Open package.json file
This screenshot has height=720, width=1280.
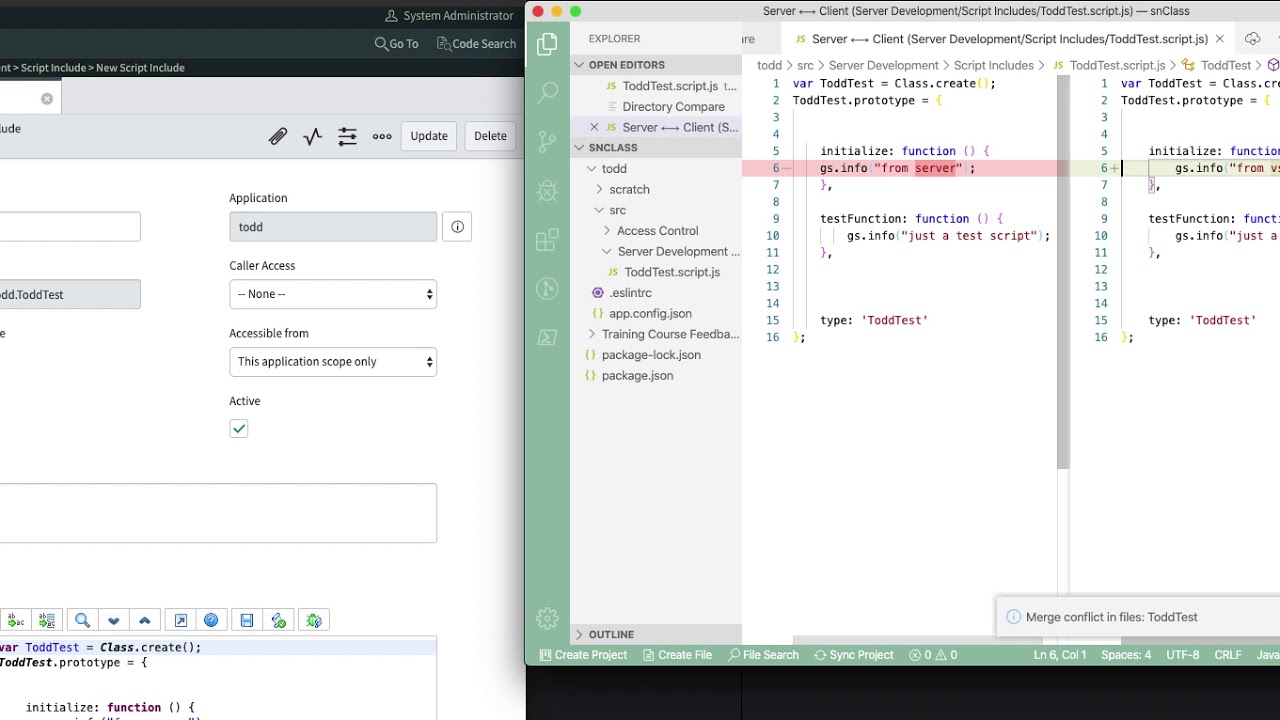tap(656, 376)
